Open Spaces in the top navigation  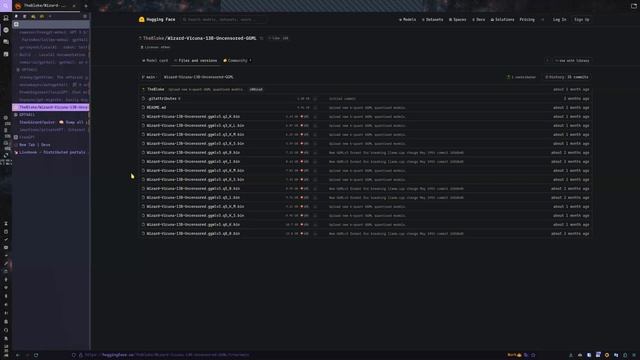tap(458, 20)
